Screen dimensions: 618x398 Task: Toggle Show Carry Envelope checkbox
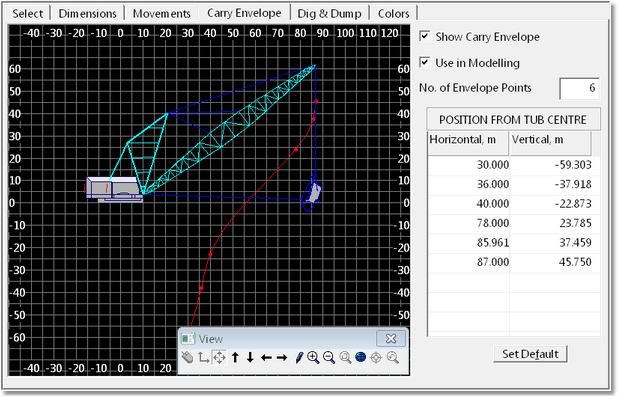click(424, 36)
